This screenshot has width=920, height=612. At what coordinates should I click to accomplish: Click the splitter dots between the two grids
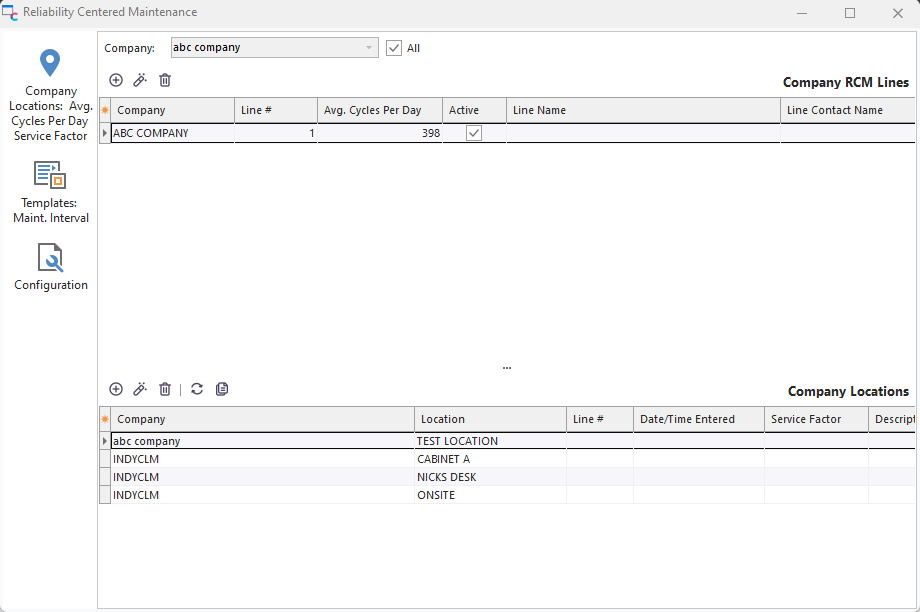(507, 368)
